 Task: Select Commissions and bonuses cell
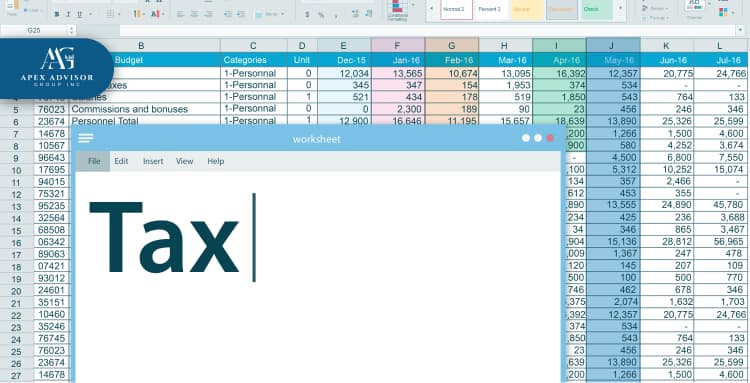[145, 109]
